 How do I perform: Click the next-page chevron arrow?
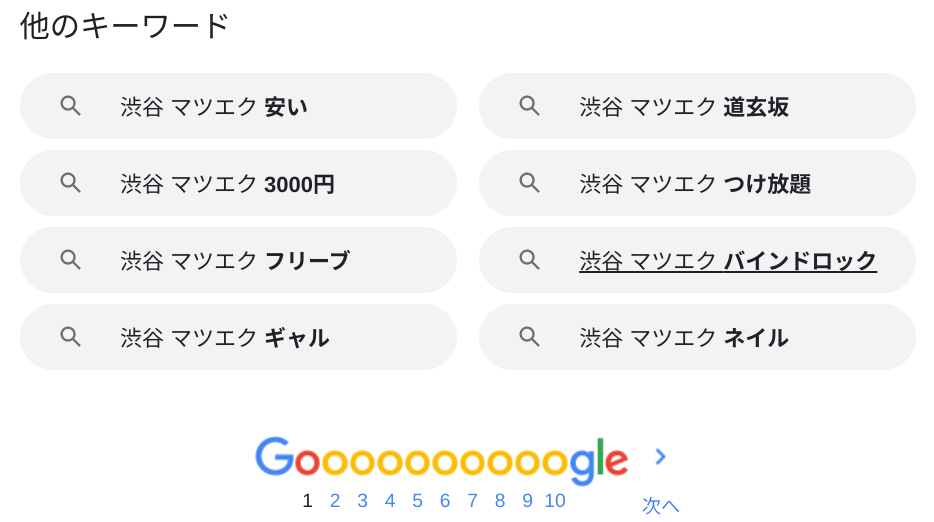pos(660,457)
